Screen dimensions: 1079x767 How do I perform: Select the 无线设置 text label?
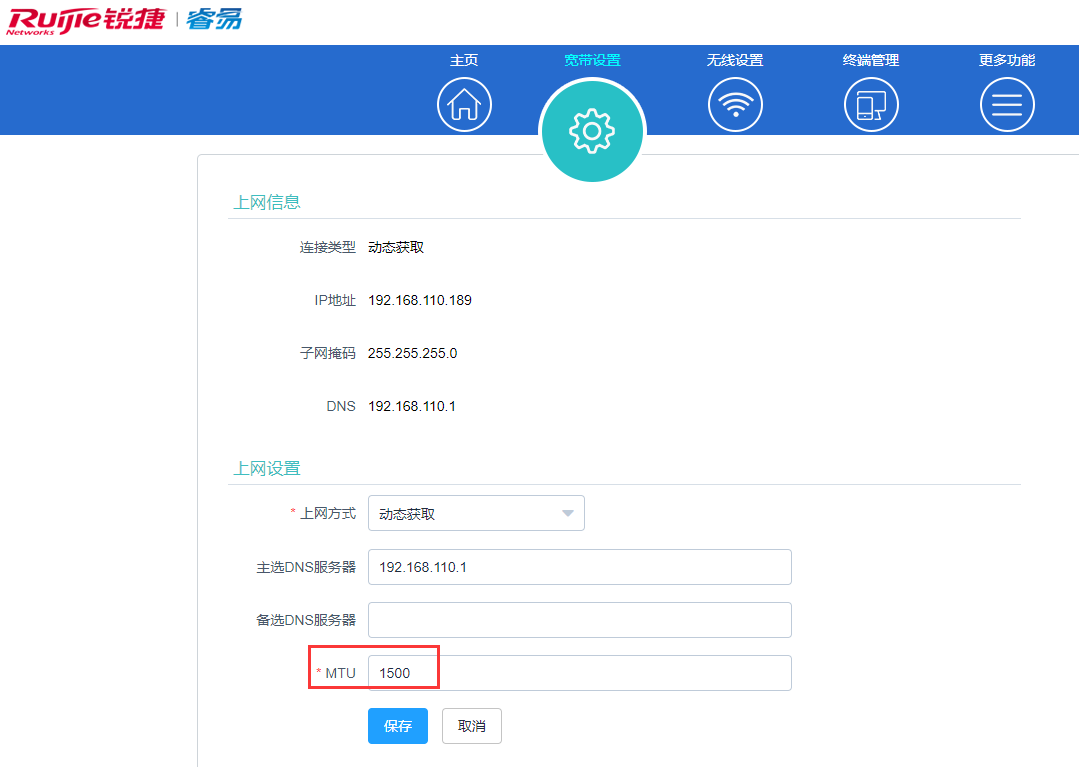(735, 60)
